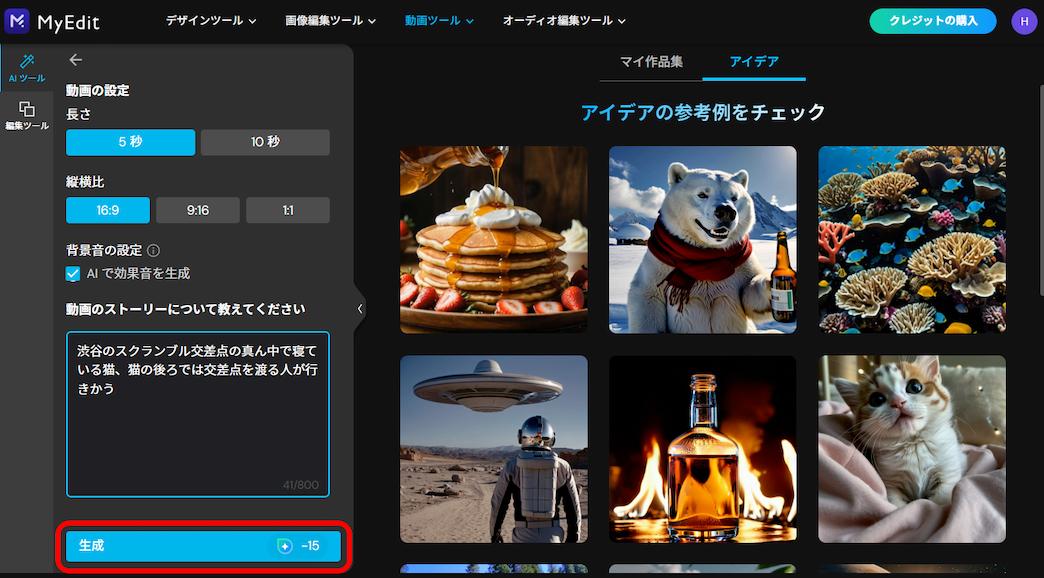Open the 編集ツール sidebar panel
1044x578 pixels.
tap(27, 116)
